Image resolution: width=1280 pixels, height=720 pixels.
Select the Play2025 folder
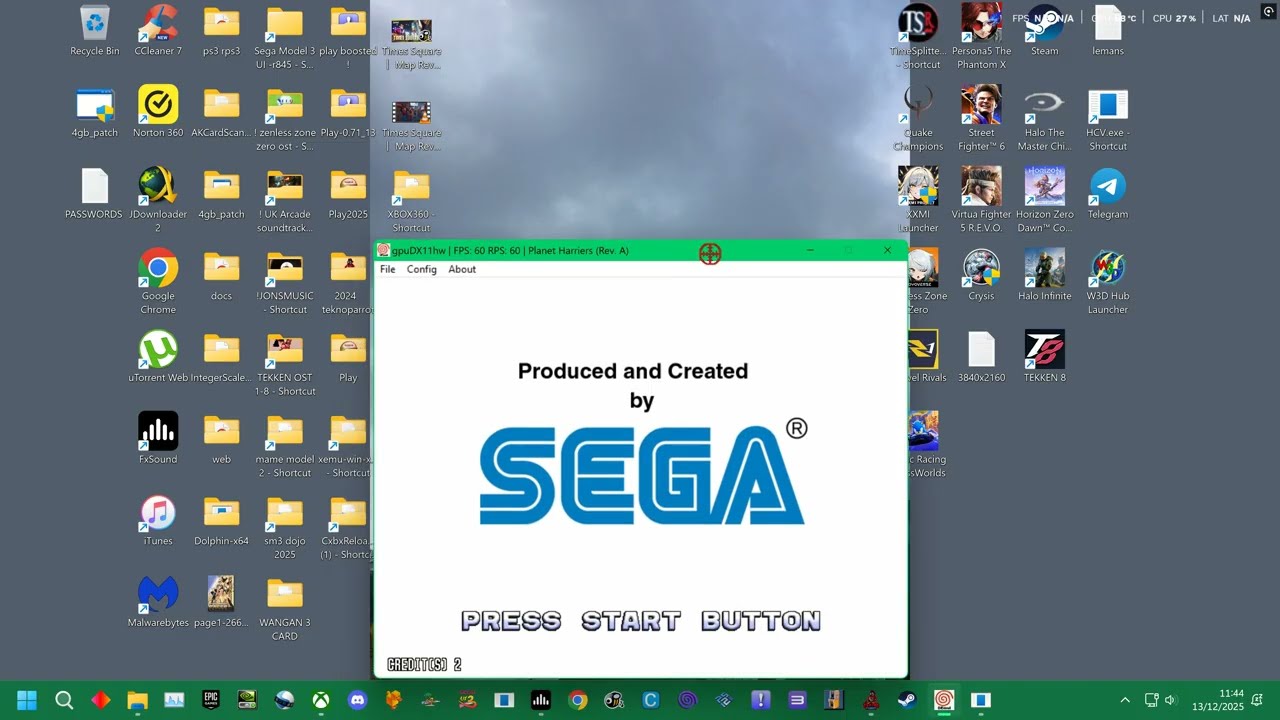(348, 194)
